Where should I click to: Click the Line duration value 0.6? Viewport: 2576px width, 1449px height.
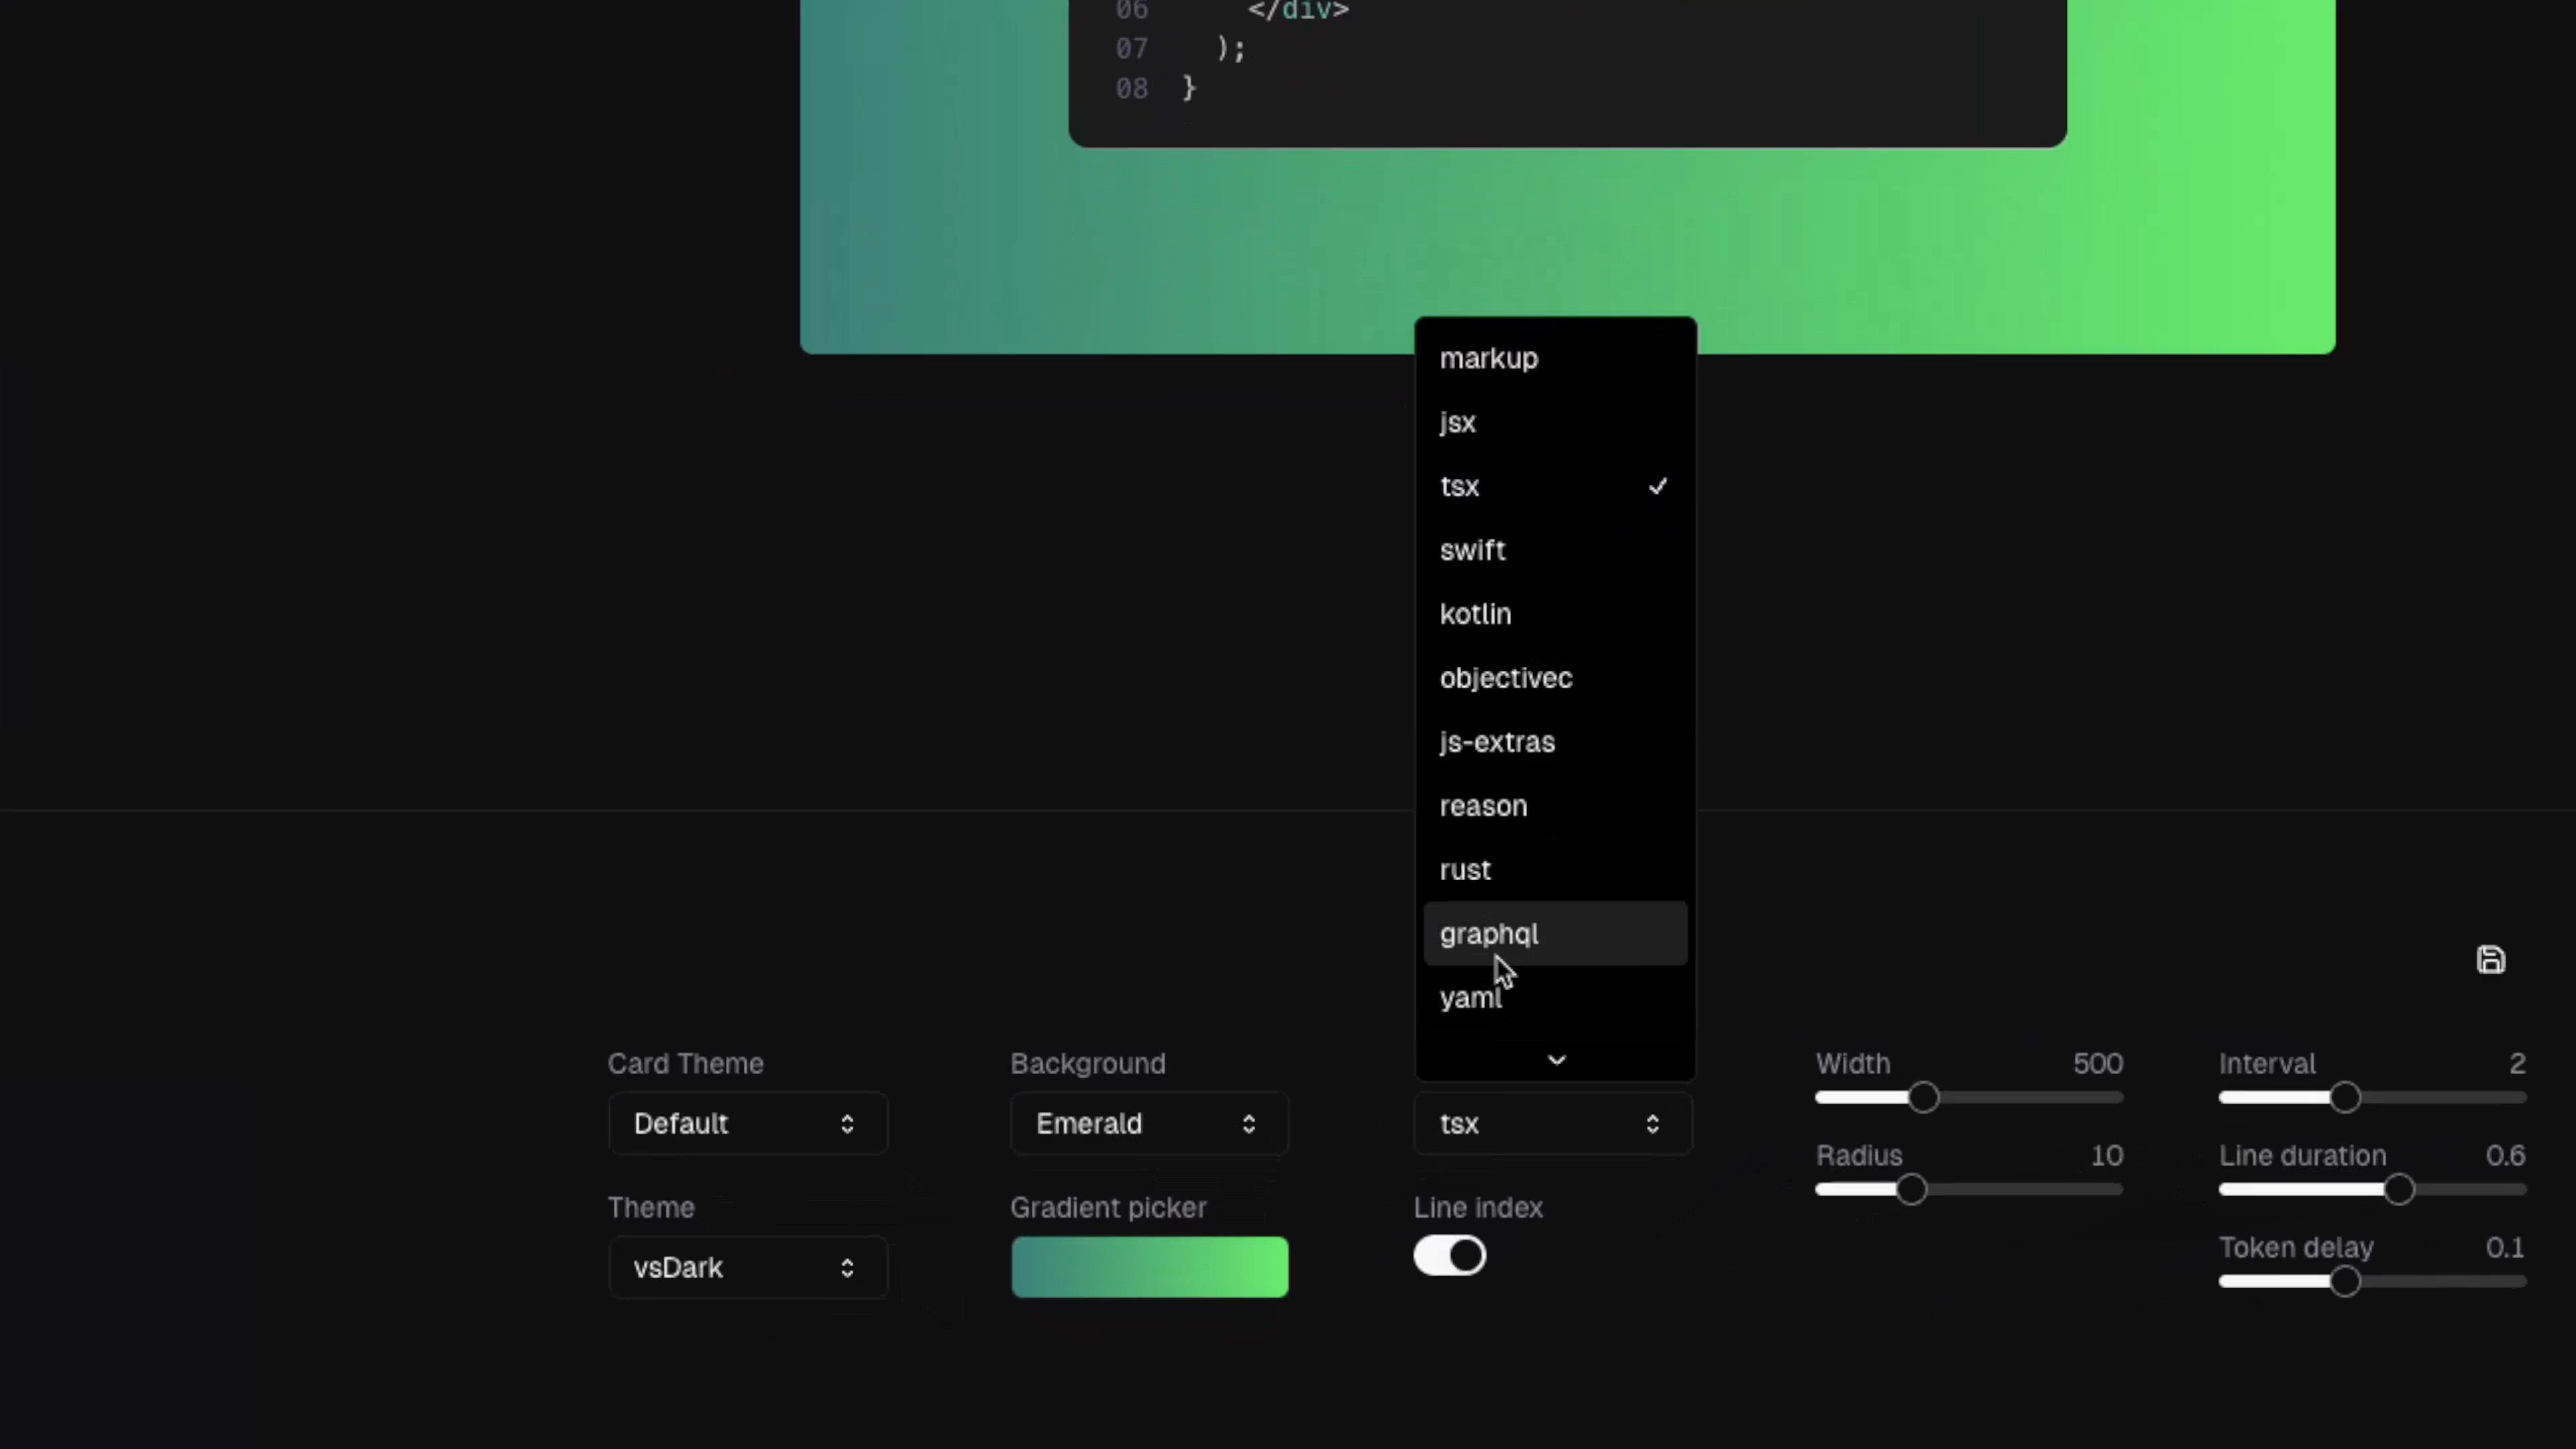pyautogui.click(x=2505, y=1155)
